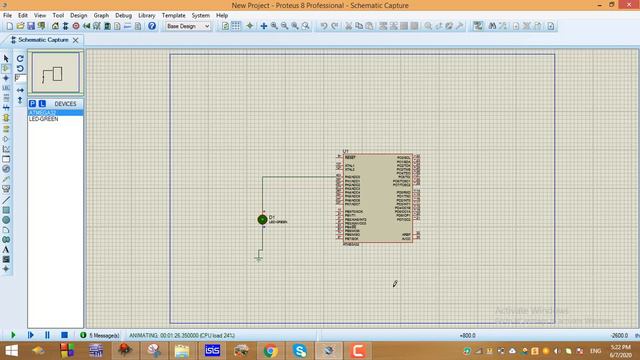This screenshot has width=640, height=360.
Task: Click the Play simulation button
Action: point(13,335)
